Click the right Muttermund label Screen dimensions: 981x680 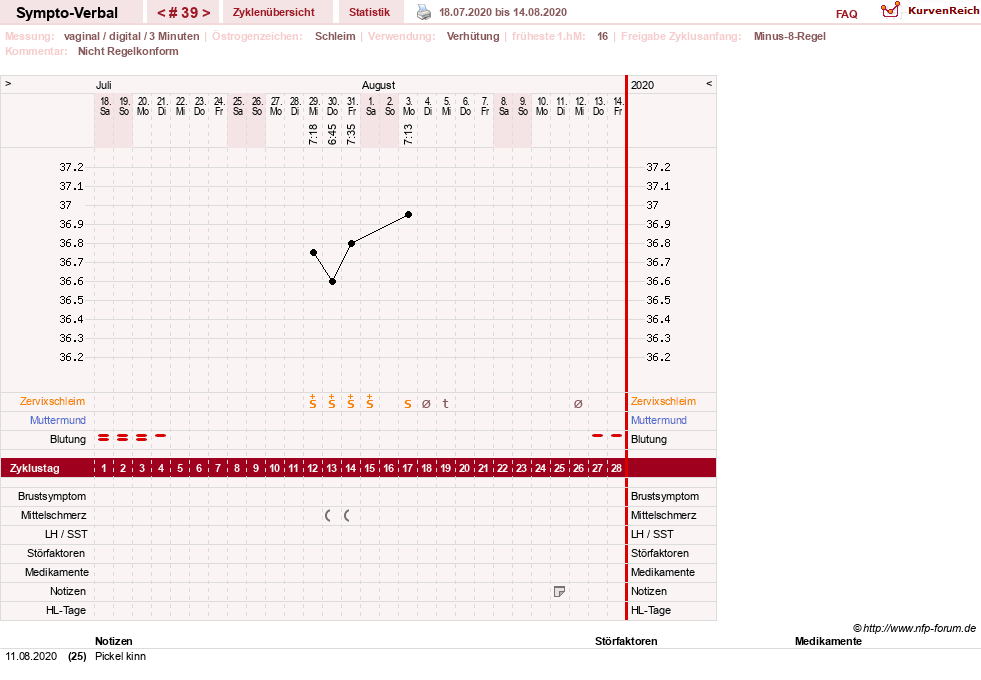coord(659,420)
